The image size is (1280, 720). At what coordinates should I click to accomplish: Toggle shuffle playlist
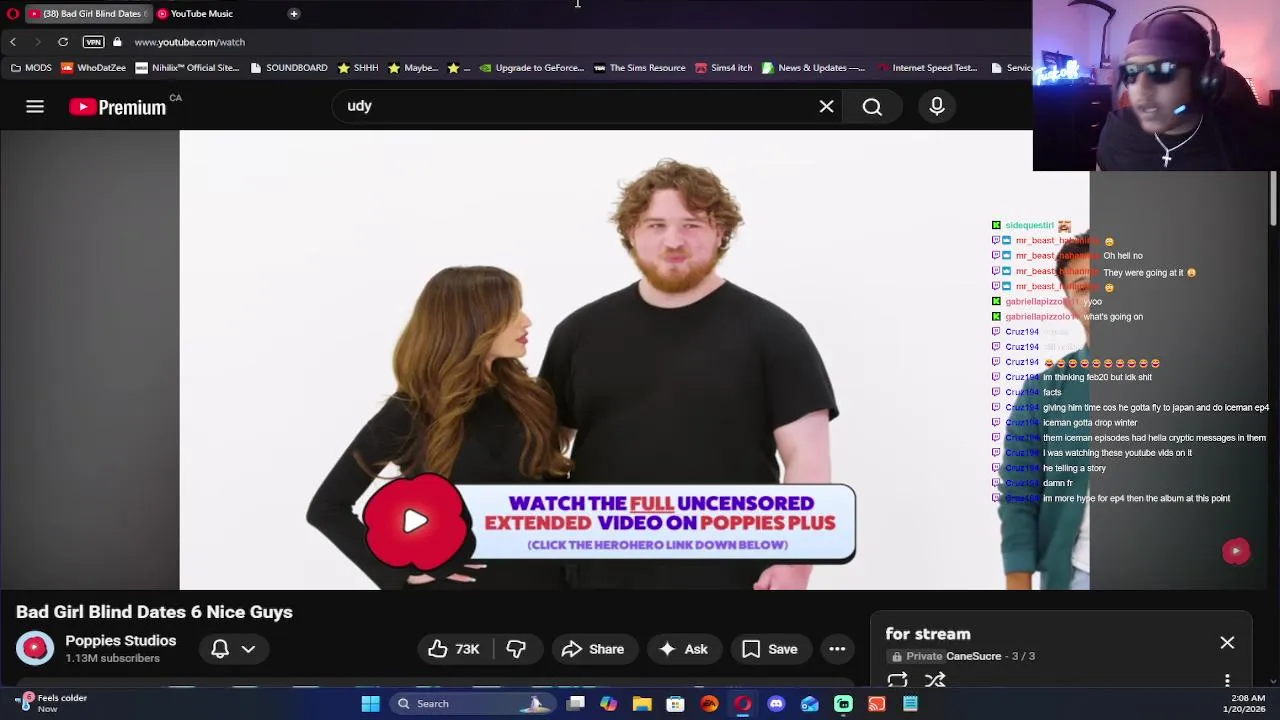pos(935,681)
